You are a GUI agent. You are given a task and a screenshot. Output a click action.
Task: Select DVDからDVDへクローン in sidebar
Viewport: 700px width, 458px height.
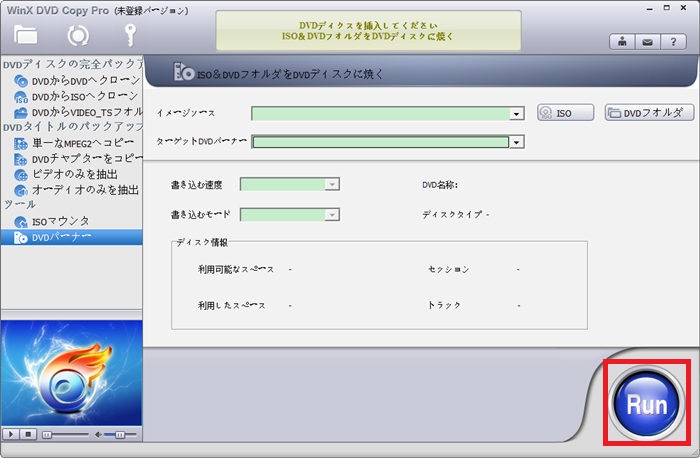(78, 81)
